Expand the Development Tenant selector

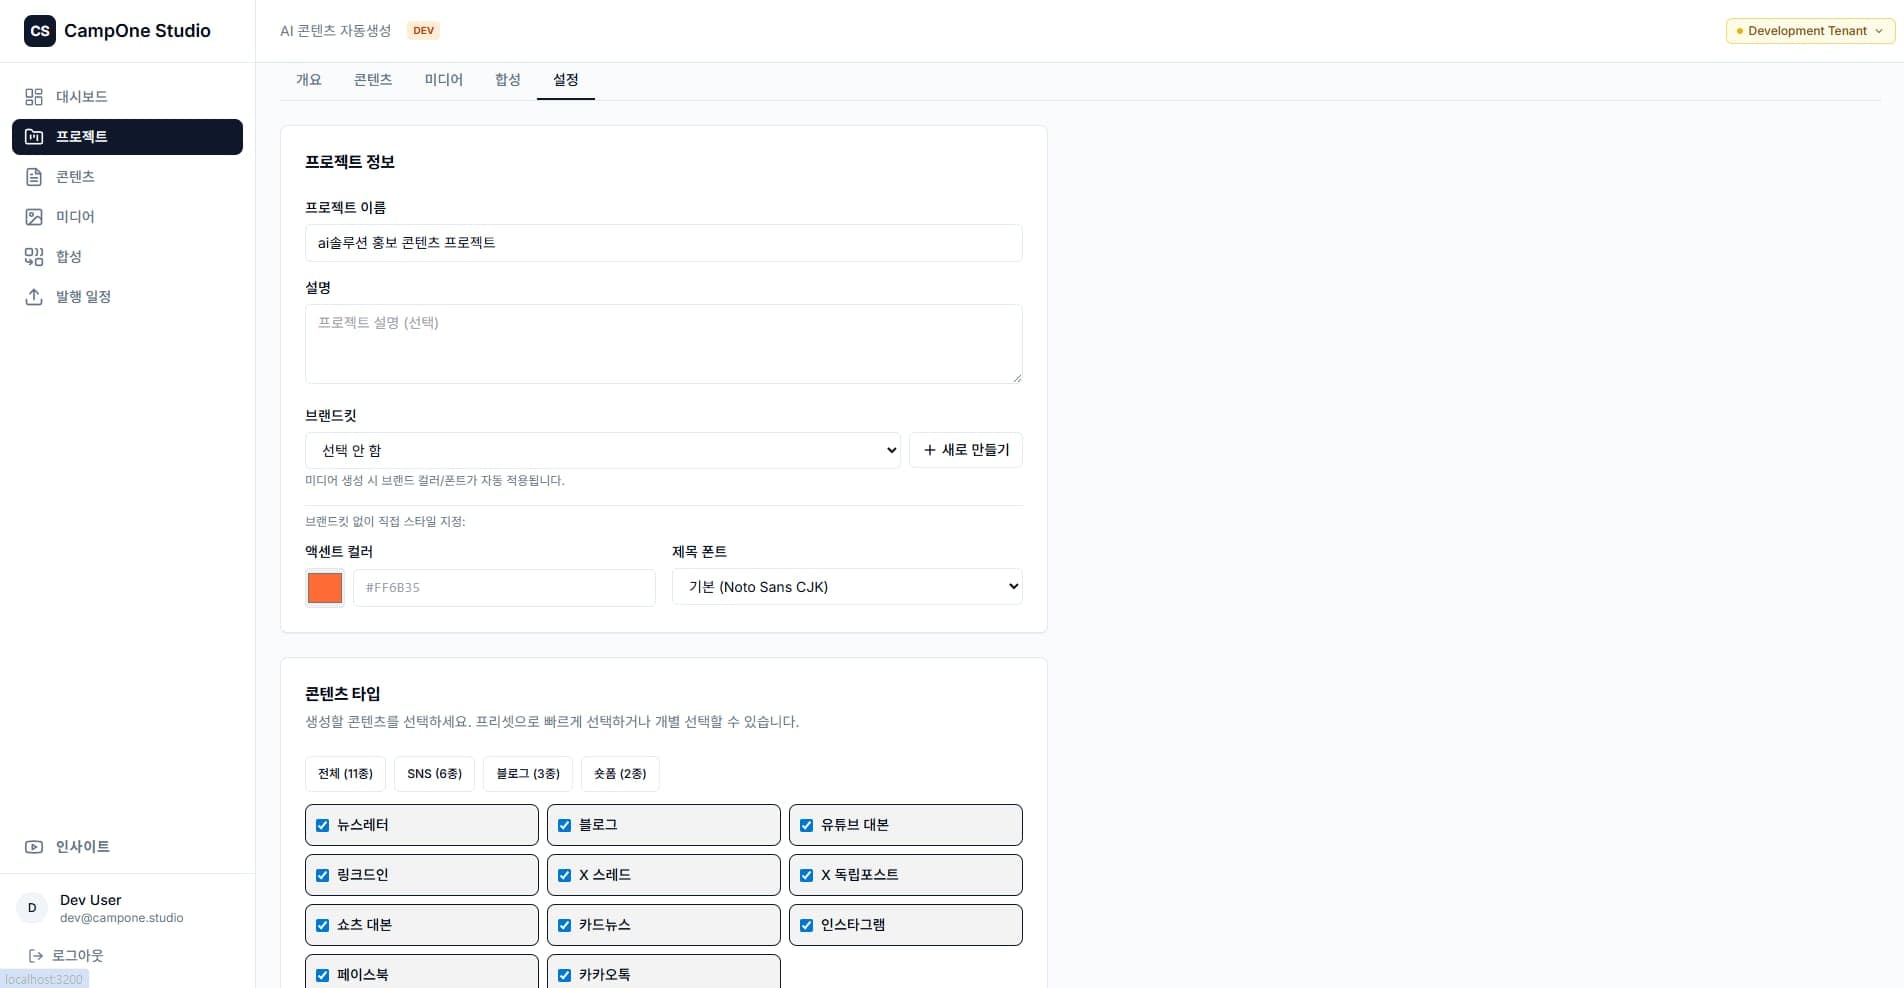[x=1810, y=31]
